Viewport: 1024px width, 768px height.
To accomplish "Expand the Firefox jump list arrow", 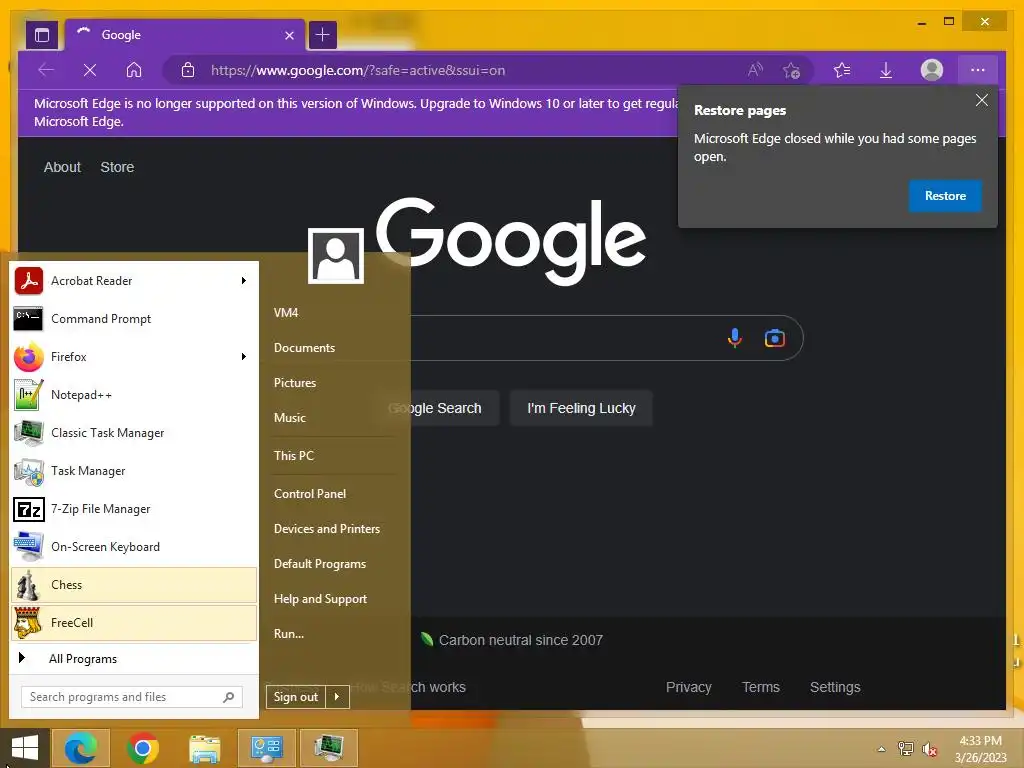I will point(244,357).
